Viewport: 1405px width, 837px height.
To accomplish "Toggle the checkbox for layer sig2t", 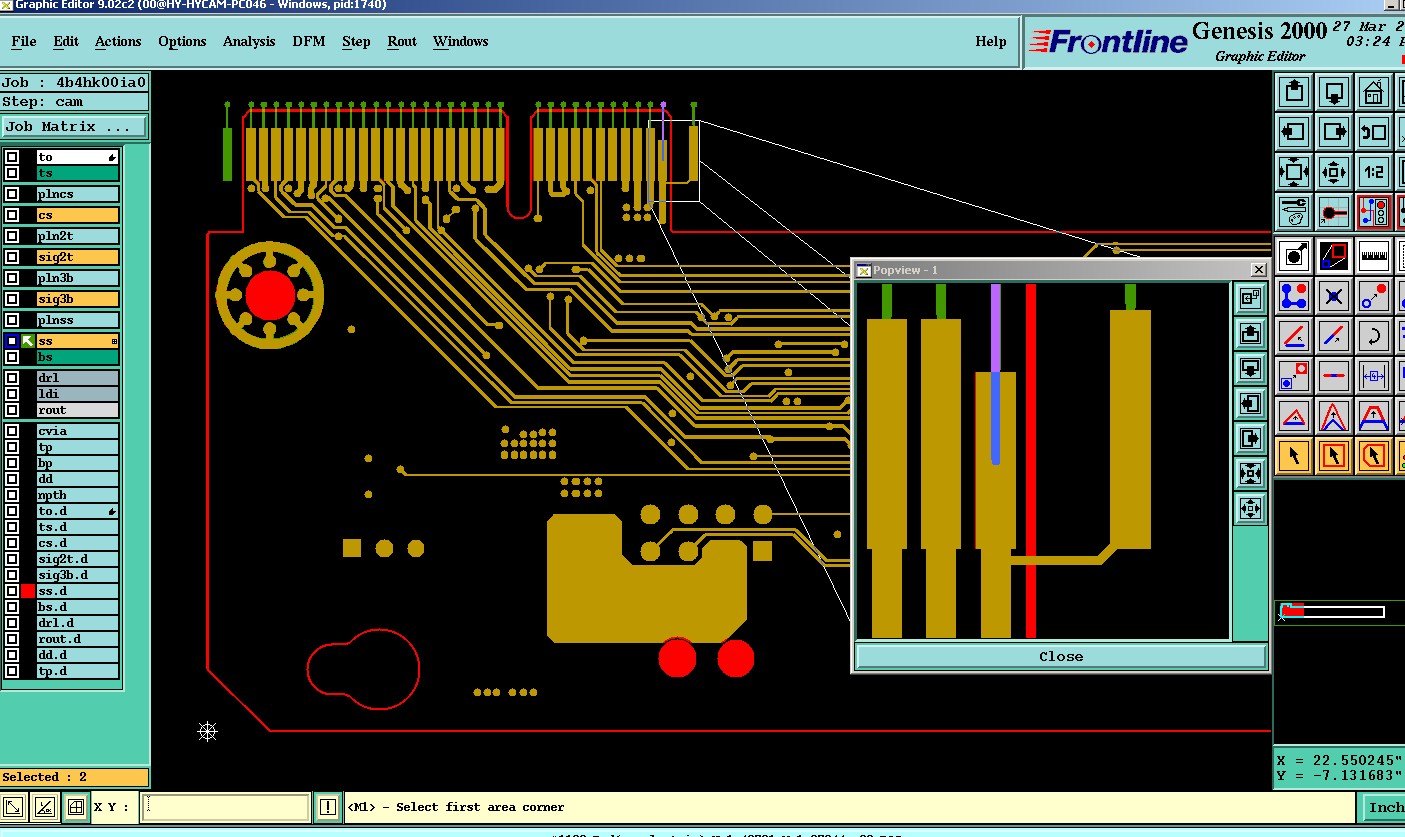I will pos(12,257).
